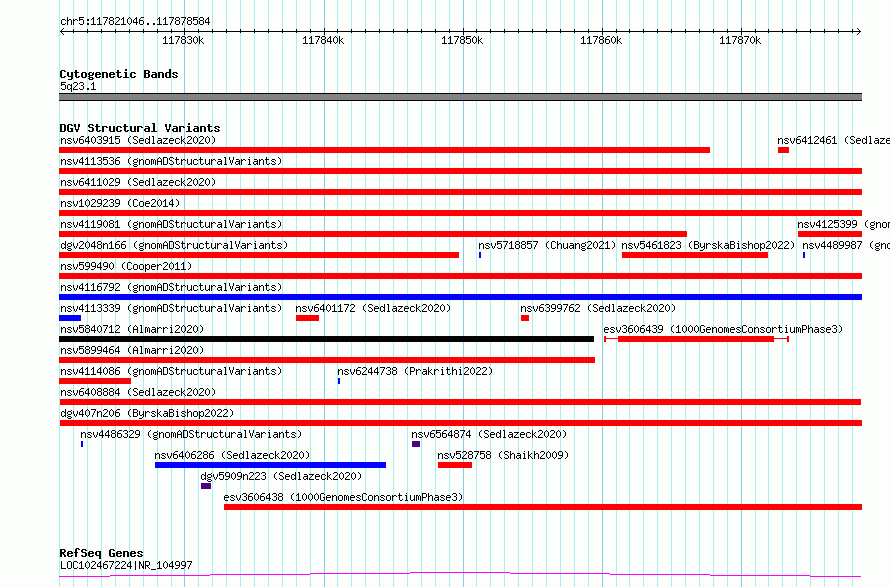Click the 117830k ruler tick label
The height and width of the screenshot is (587, 890).
[x=183, y=40]
